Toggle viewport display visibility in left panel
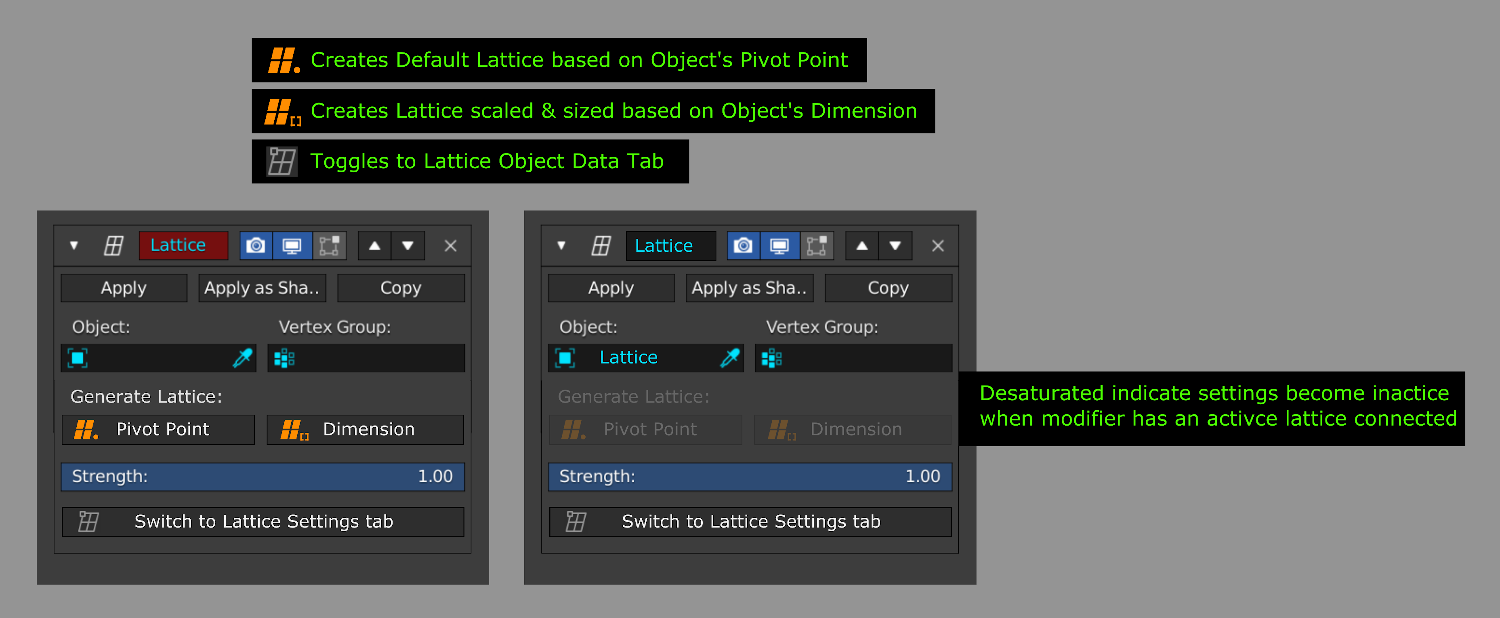Image resolution: width=1500 pixels, height=618 pixels. (292, 246)
